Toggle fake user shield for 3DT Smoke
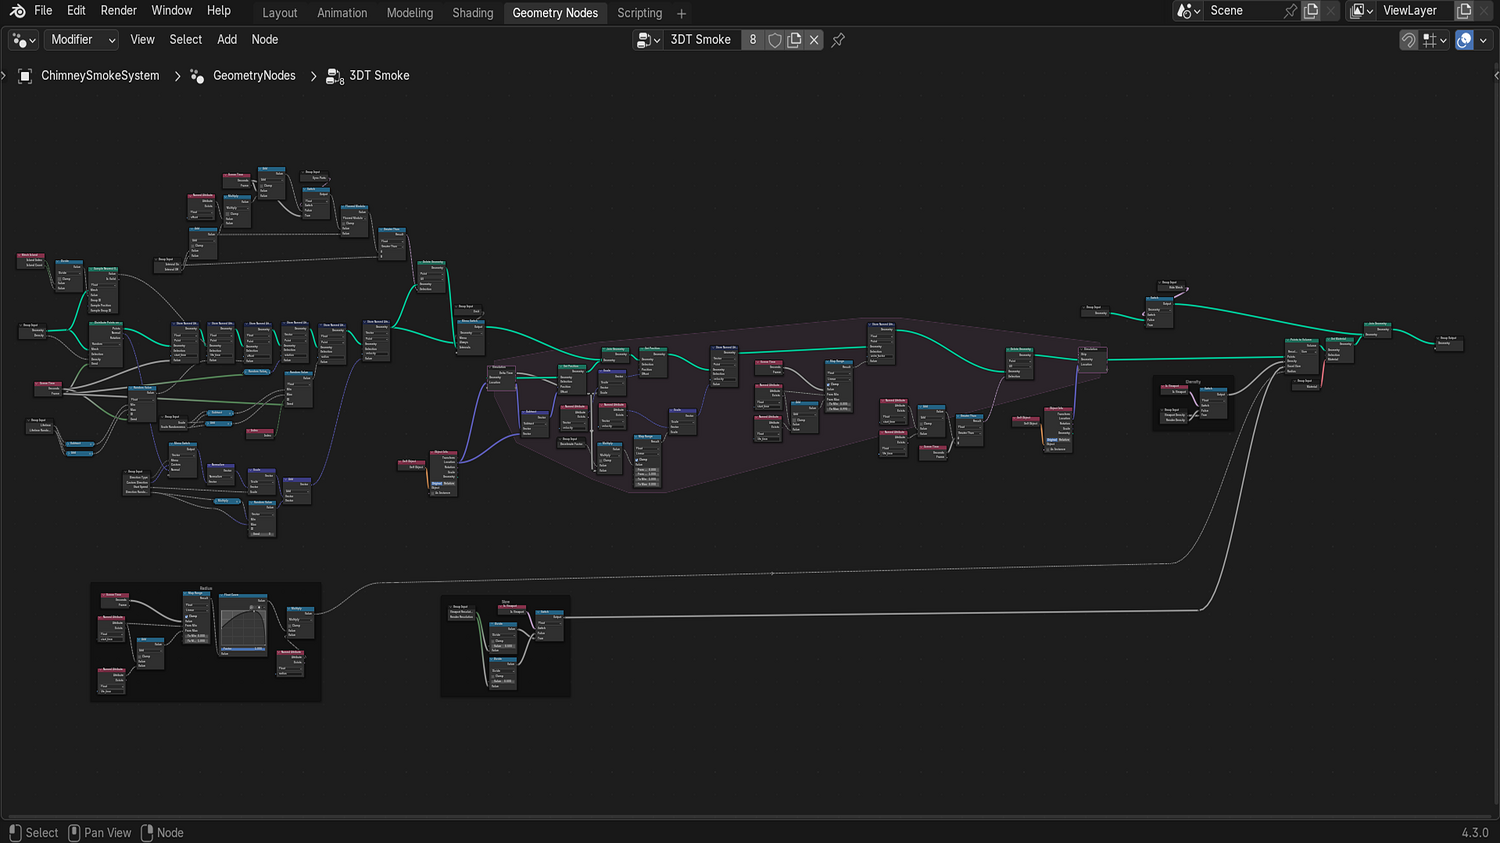The height and width of the screenshot is (843, 1500). click(775, 40)
